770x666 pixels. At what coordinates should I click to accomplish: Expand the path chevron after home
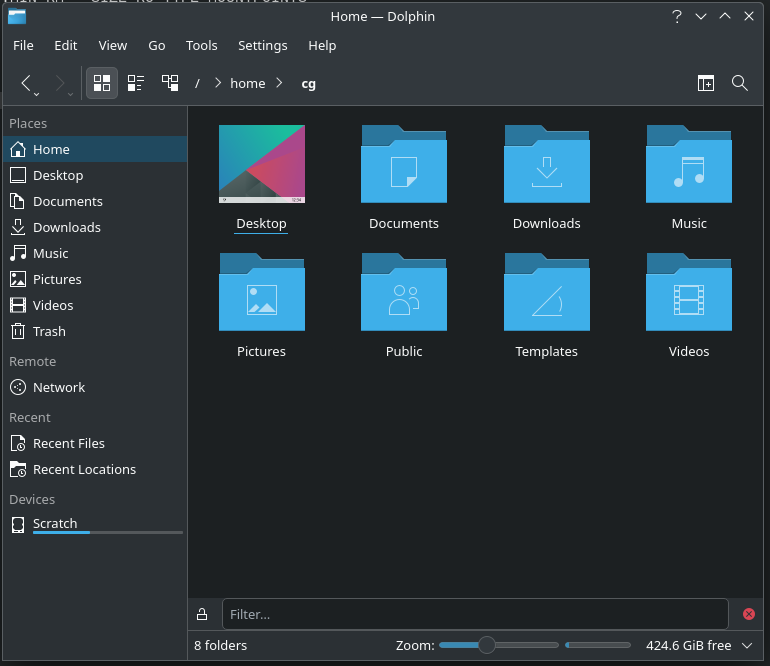(279, 83)
